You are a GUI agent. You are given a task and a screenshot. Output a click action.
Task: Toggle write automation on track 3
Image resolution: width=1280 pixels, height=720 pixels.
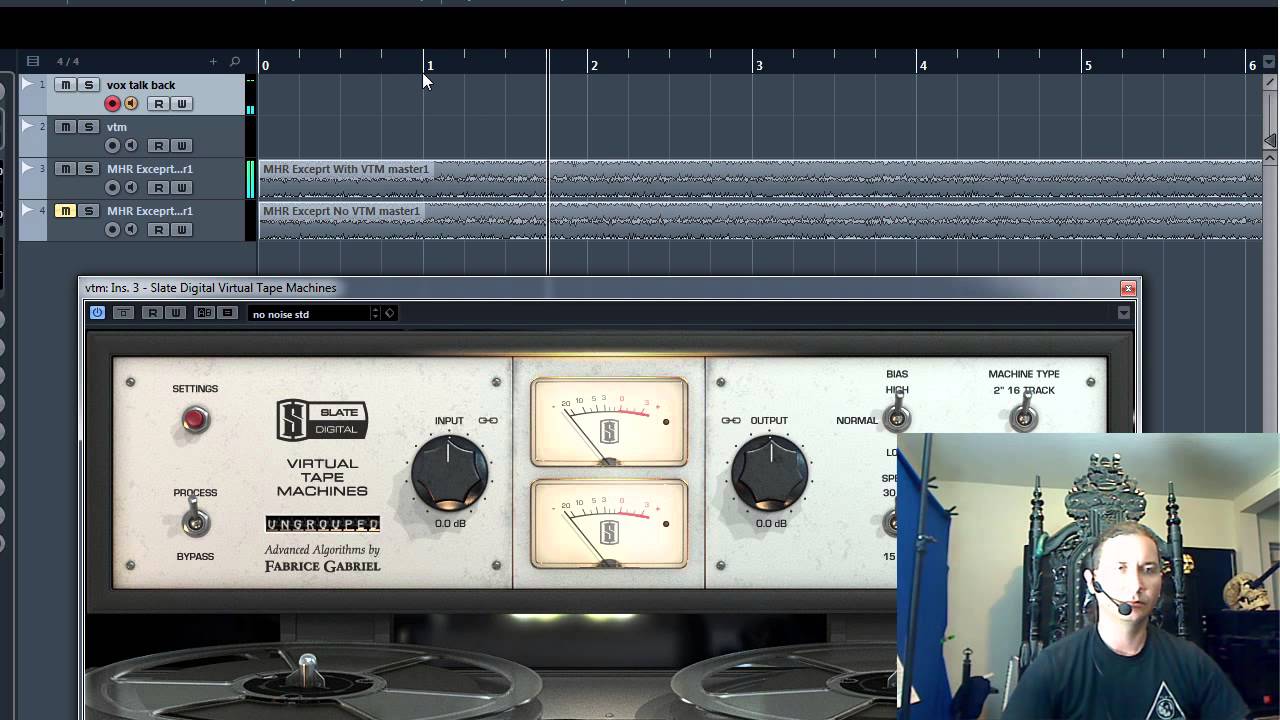(182, 188)
